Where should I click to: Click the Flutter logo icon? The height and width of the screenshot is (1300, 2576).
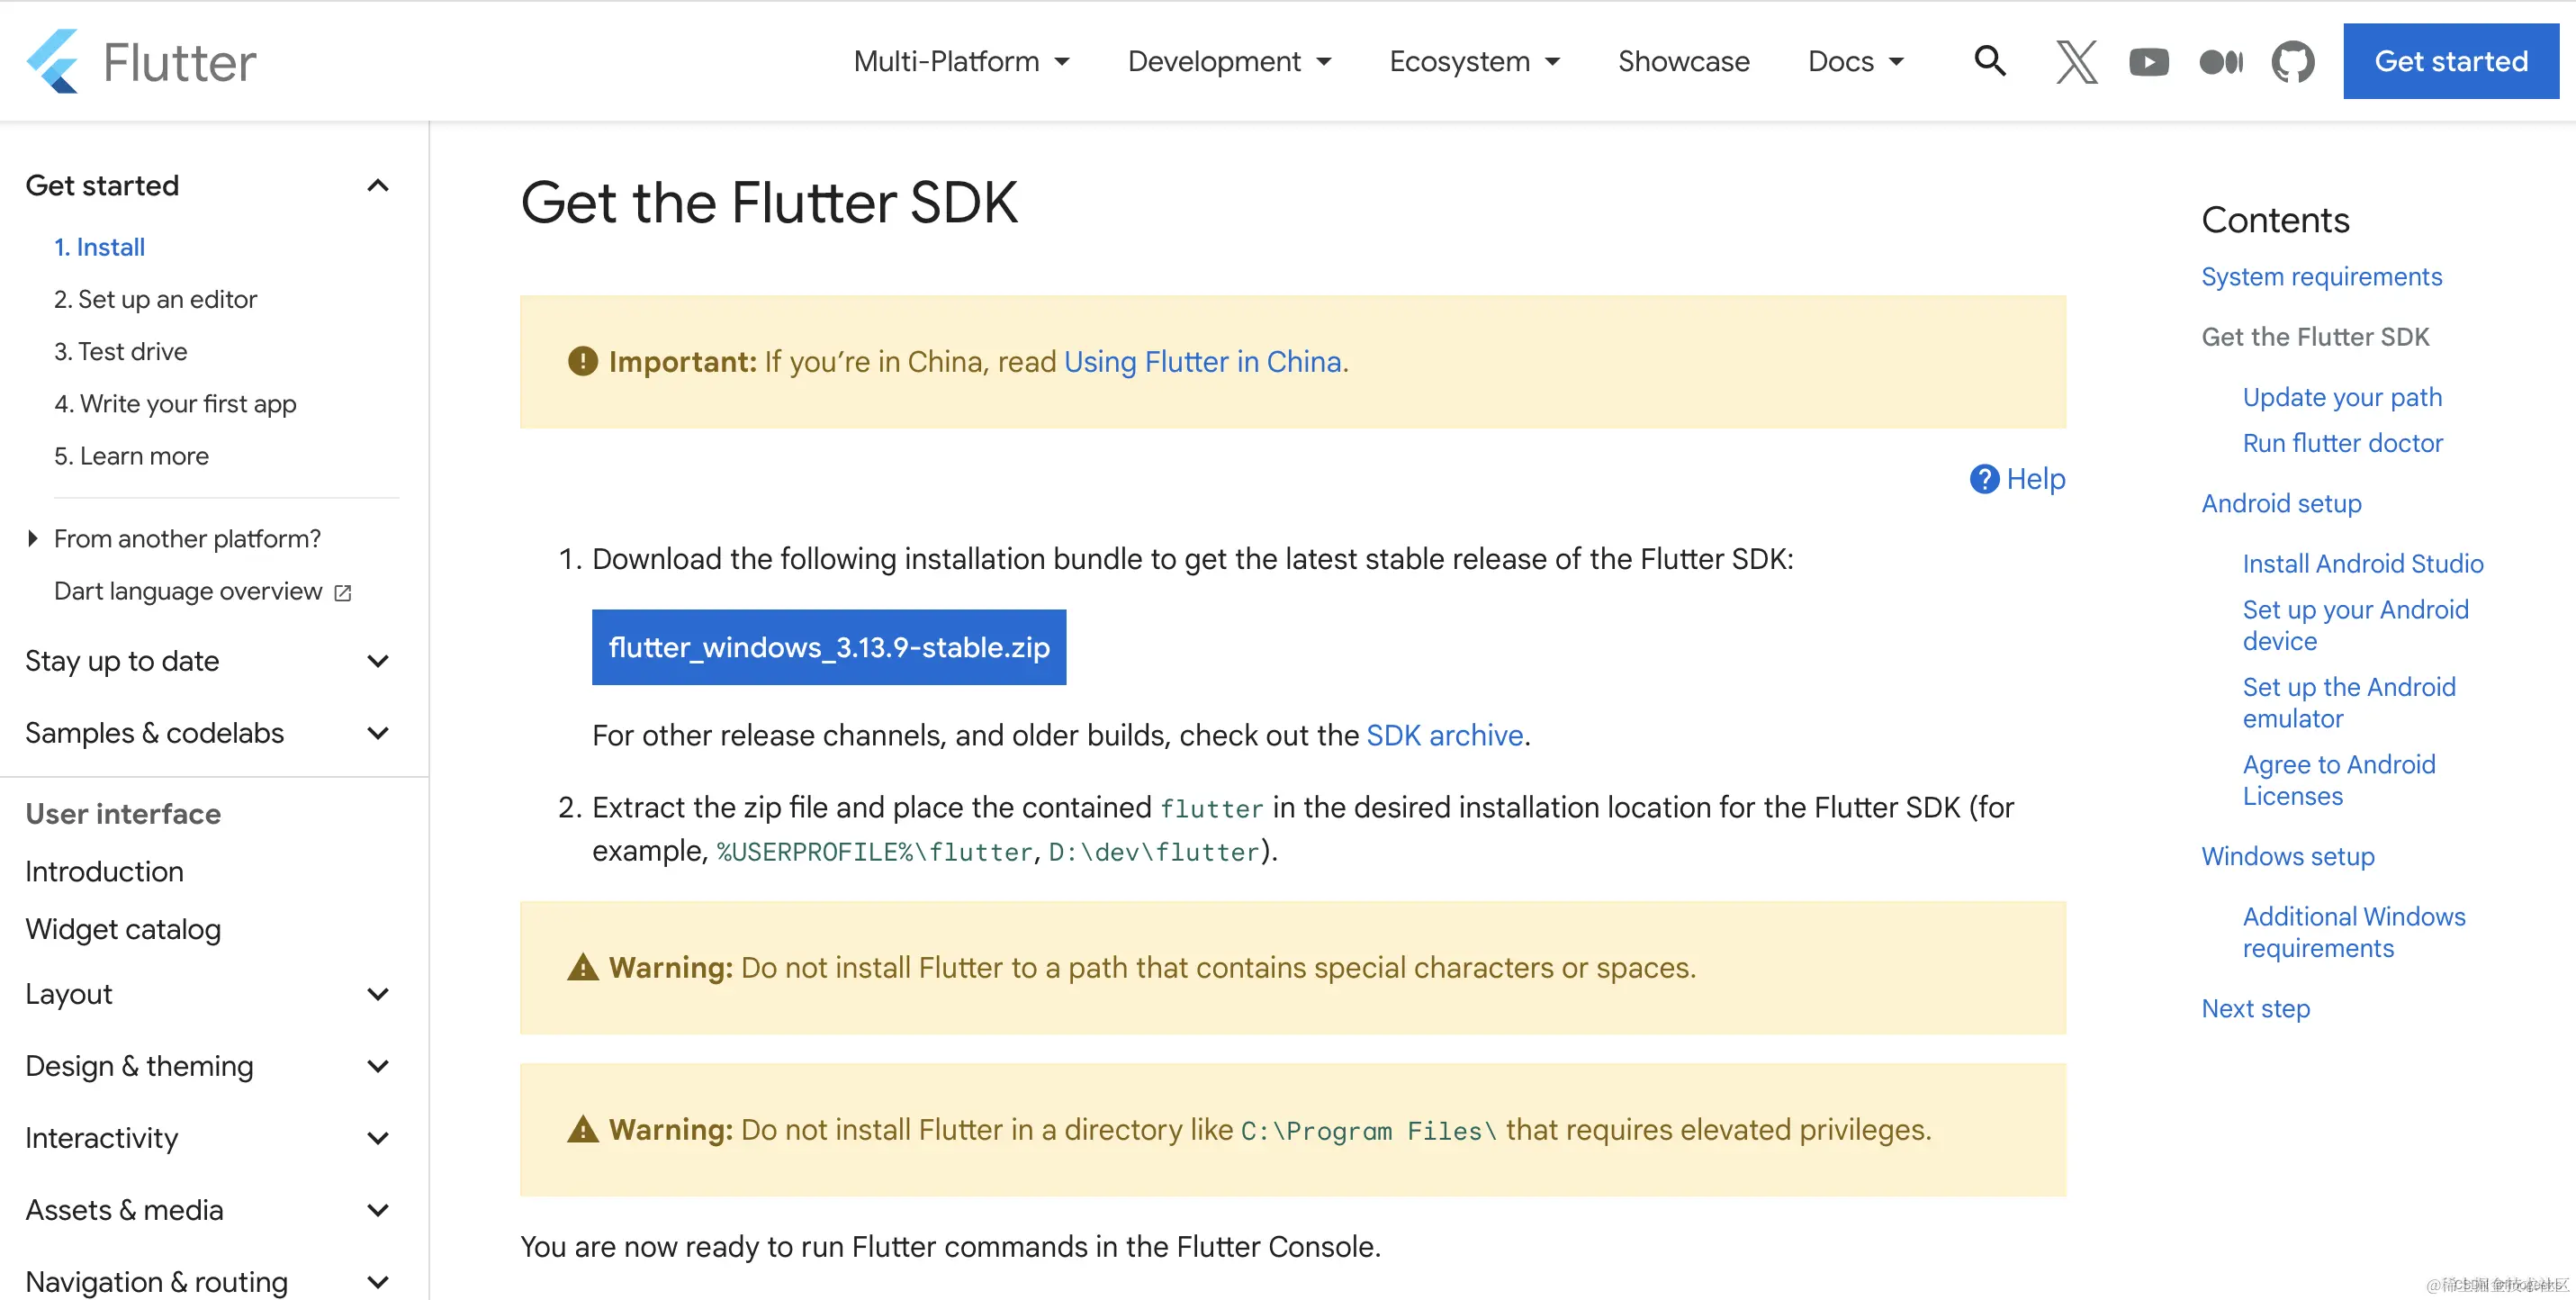click(52, 62)
